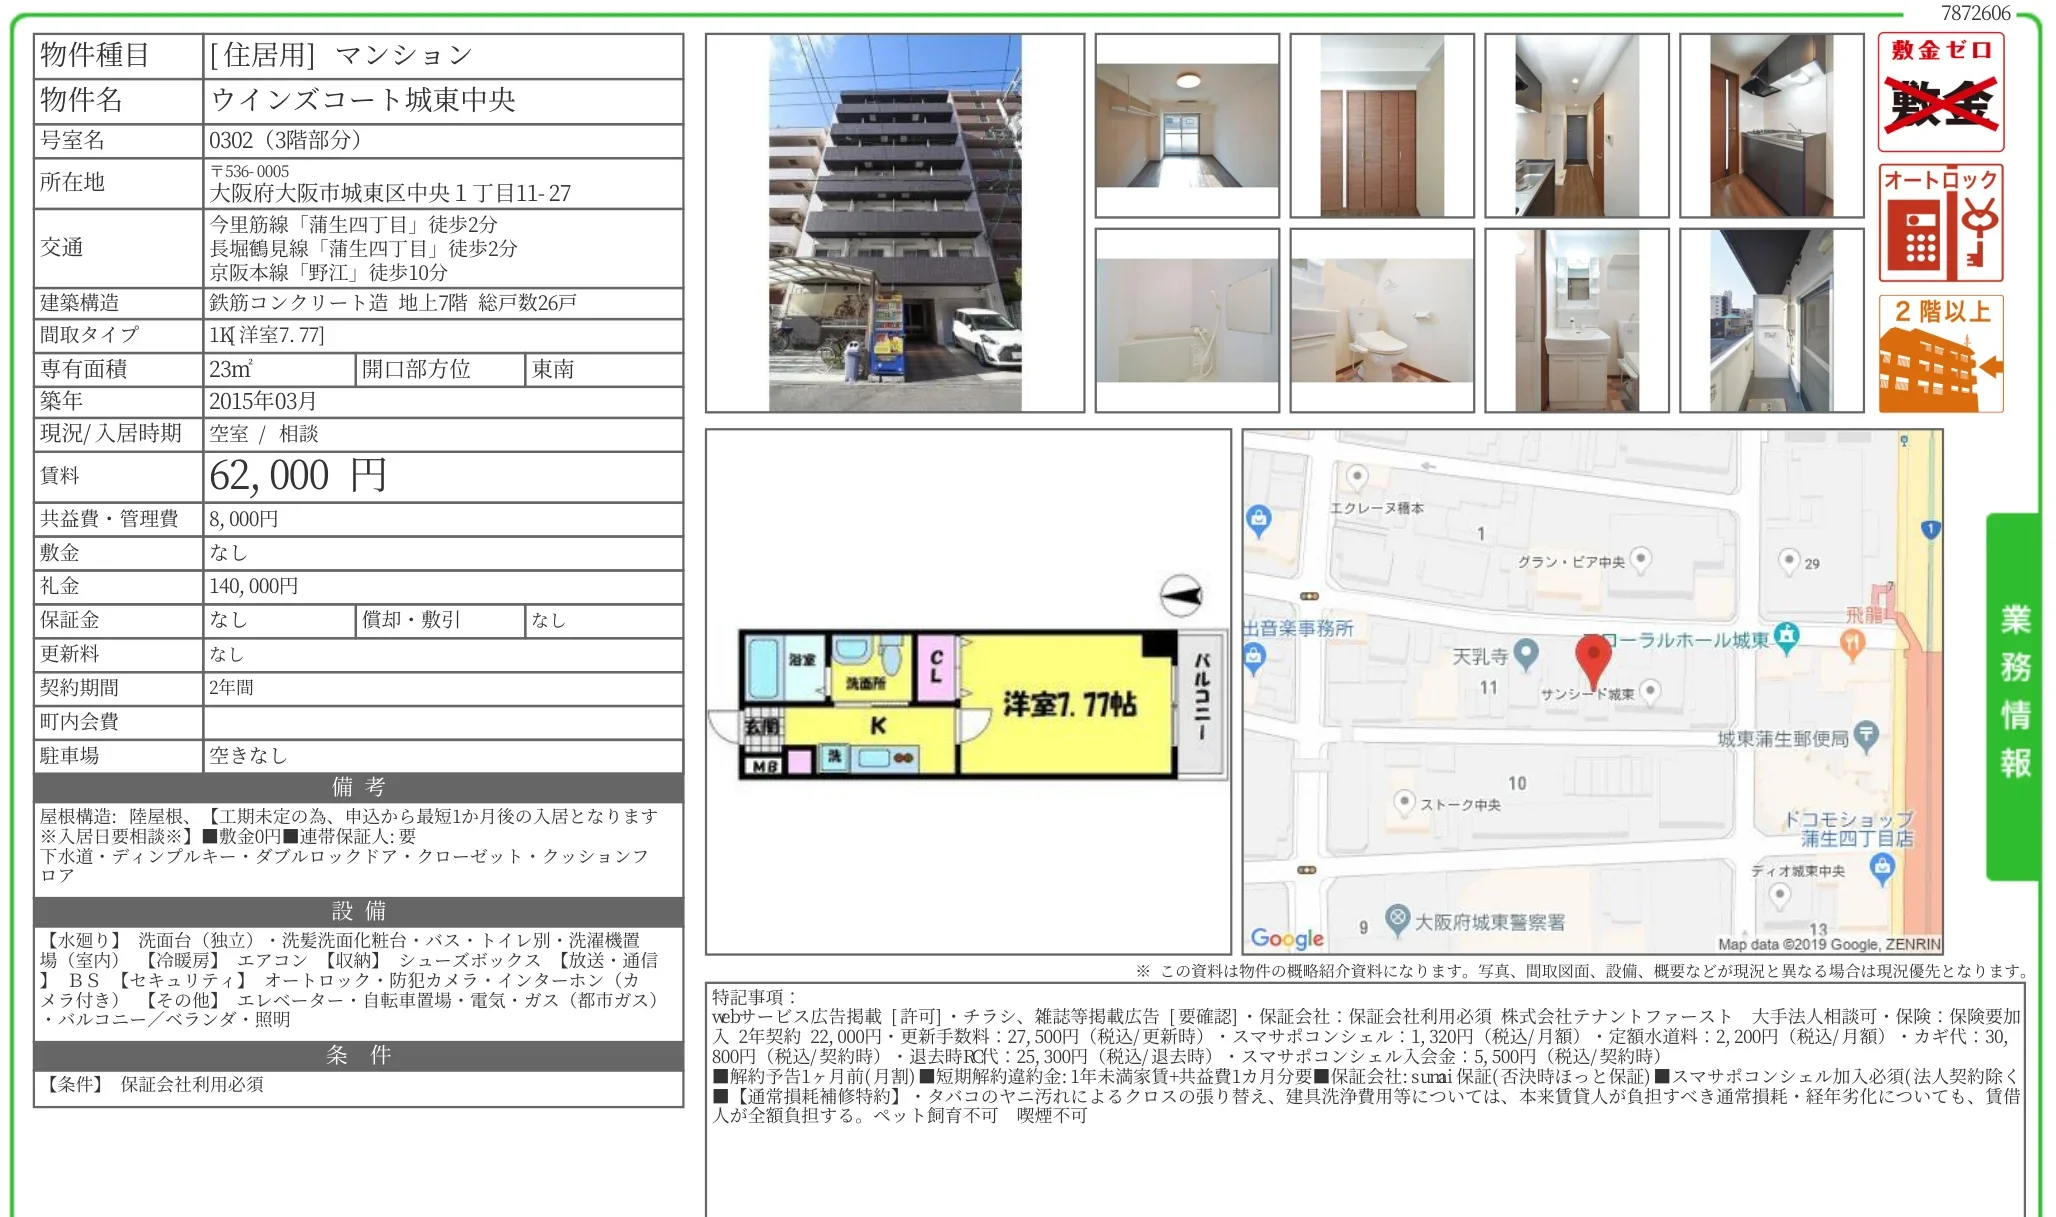
Task: Open the brown closet doors photo
Action: [x=1382, y=126]
